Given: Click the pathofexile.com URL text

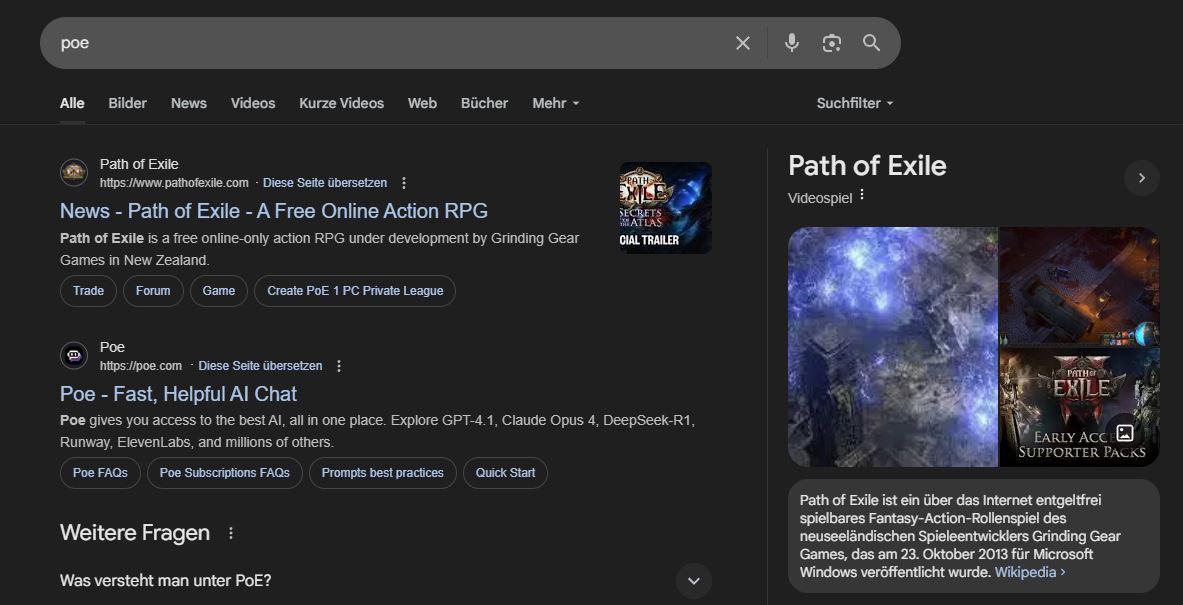Looking at the screenshot, I should 174,183.
